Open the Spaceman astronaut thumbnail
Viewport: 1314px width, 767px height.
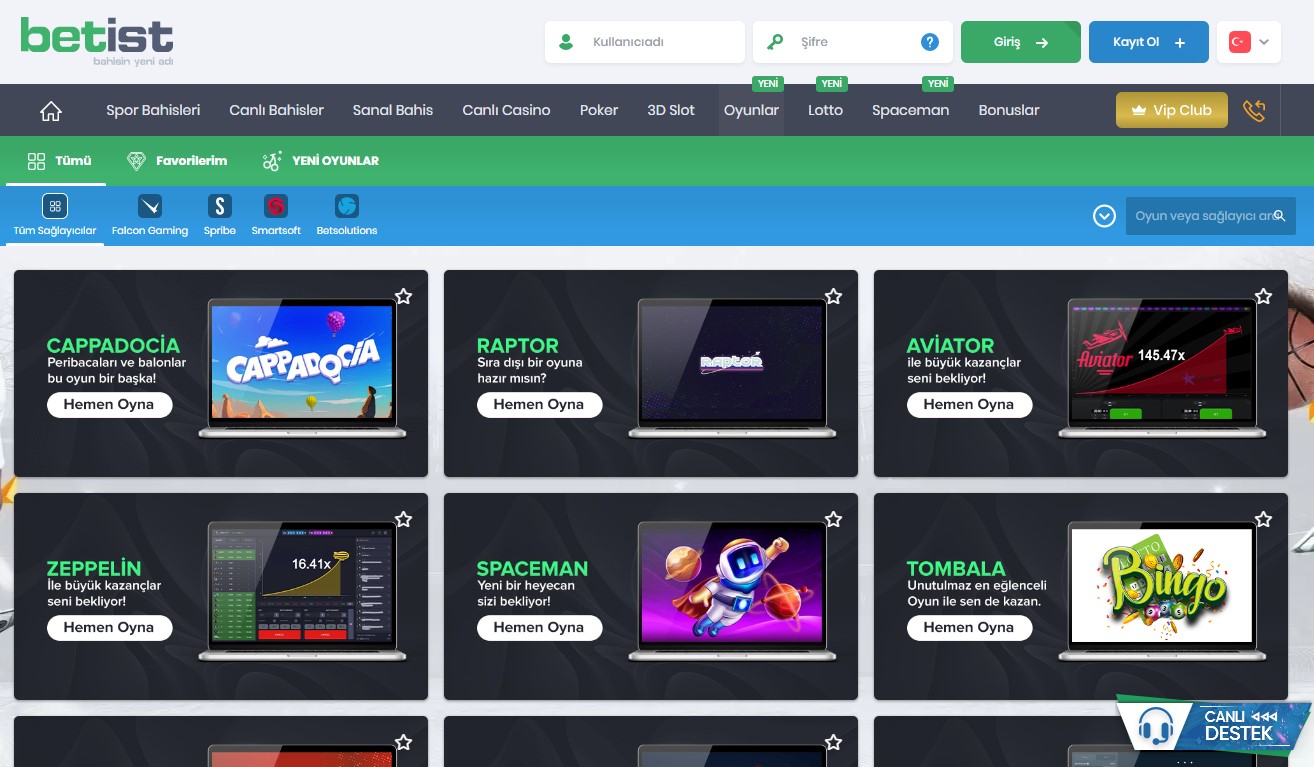(x=732, y=590)
